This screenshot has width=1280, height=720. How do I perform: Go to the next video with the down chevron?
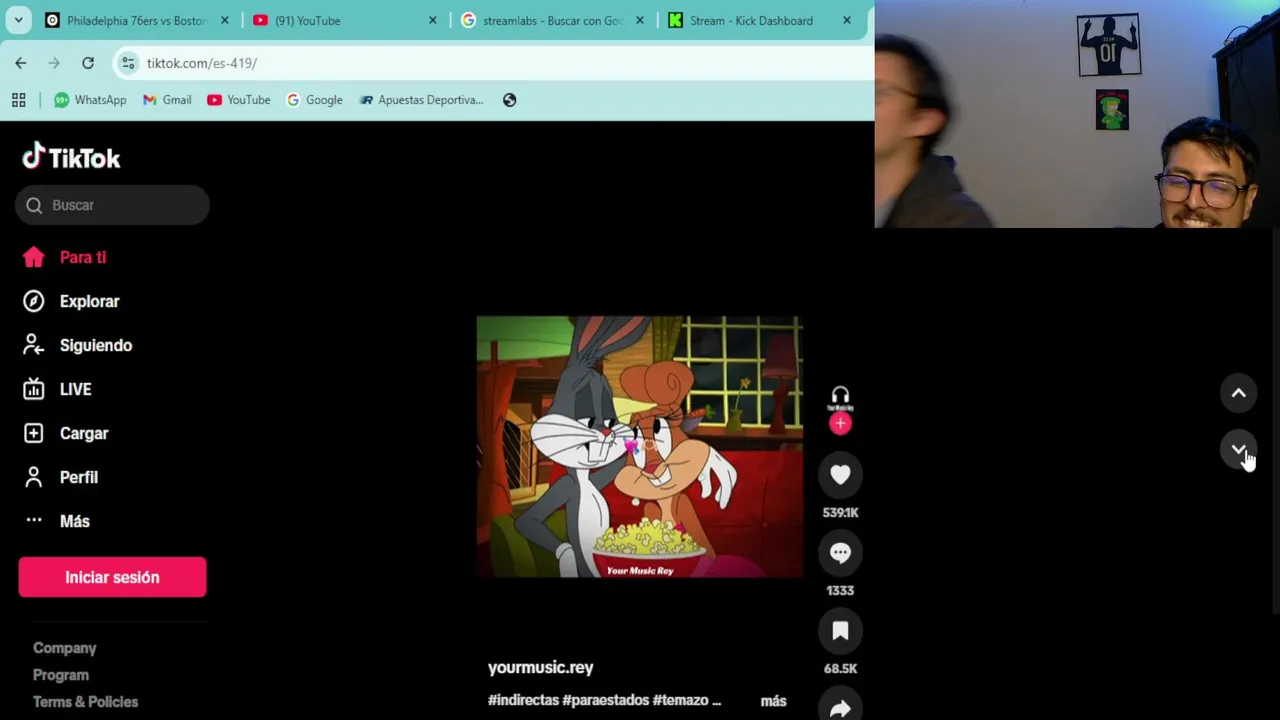pos(1239,450)
